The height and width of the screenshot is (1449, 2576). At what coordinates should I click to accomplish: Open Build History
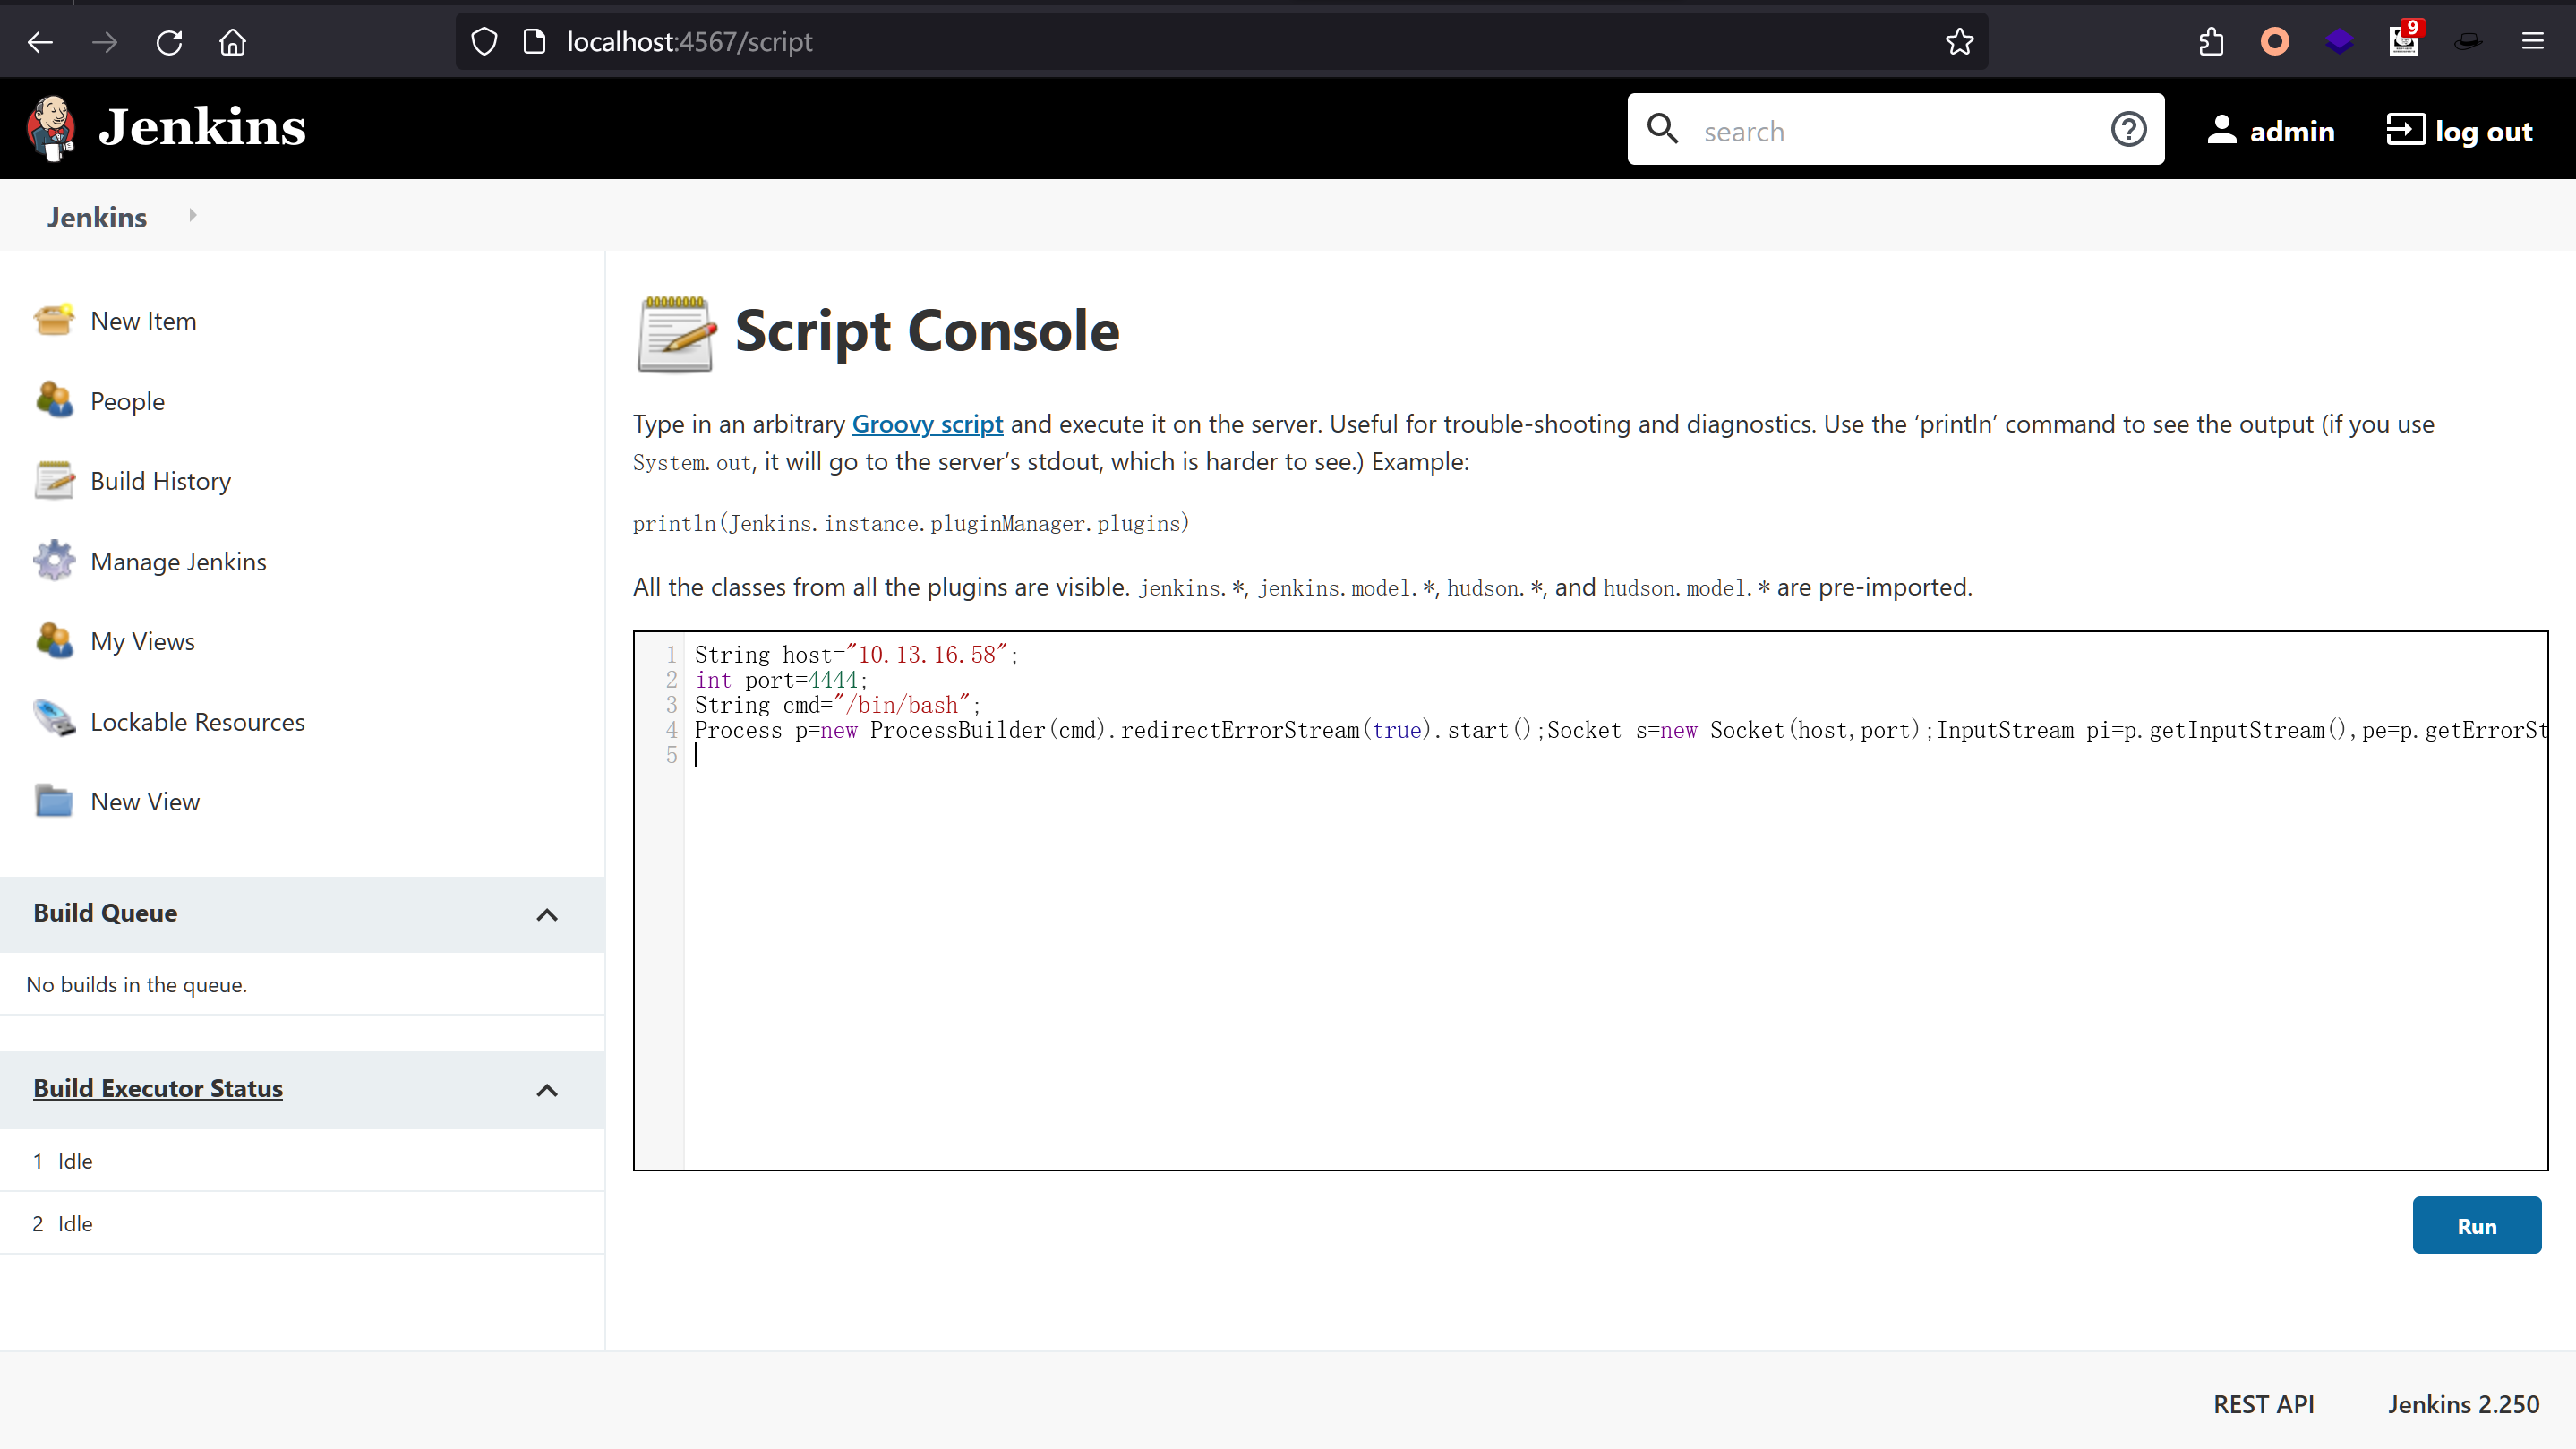161,481
